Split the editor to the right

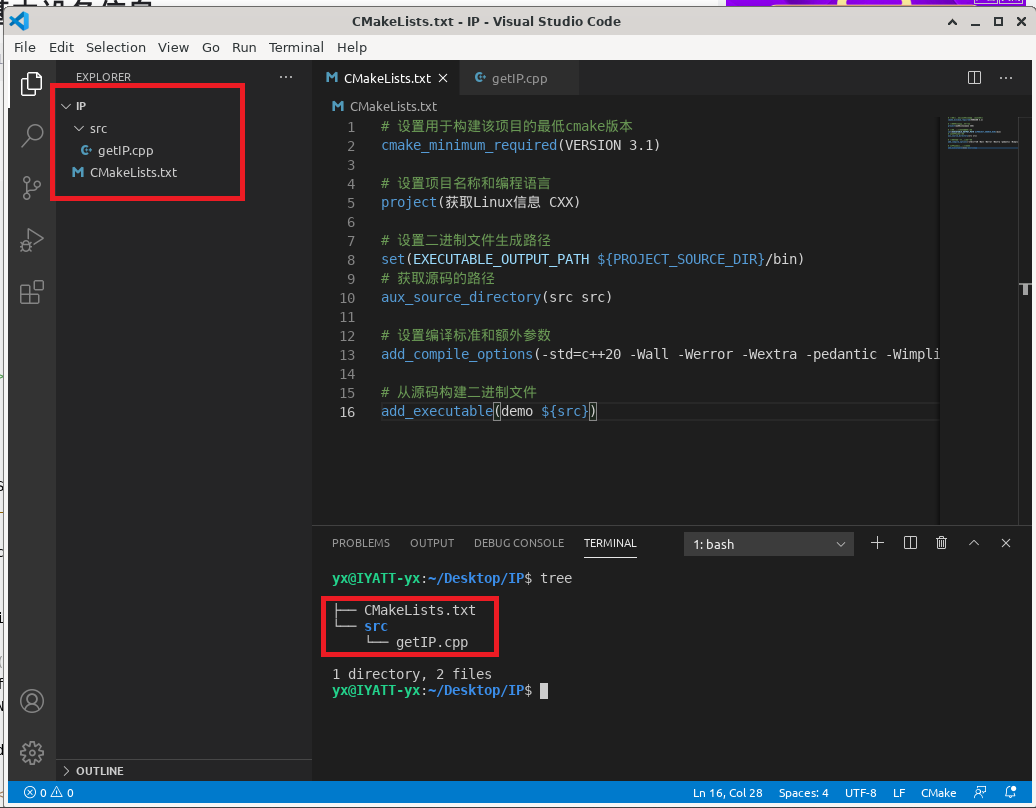coord(974,77)
